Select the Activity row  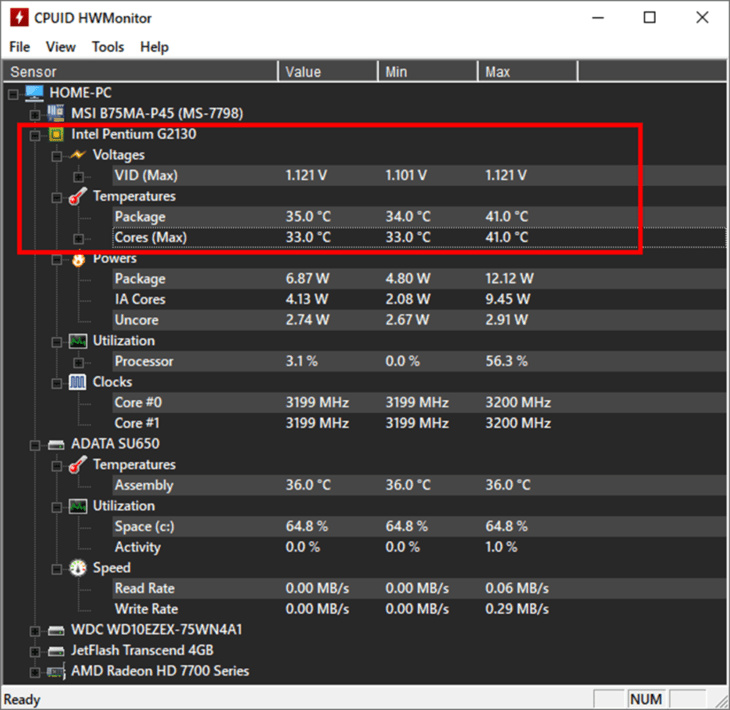click(x=419, y=547)
